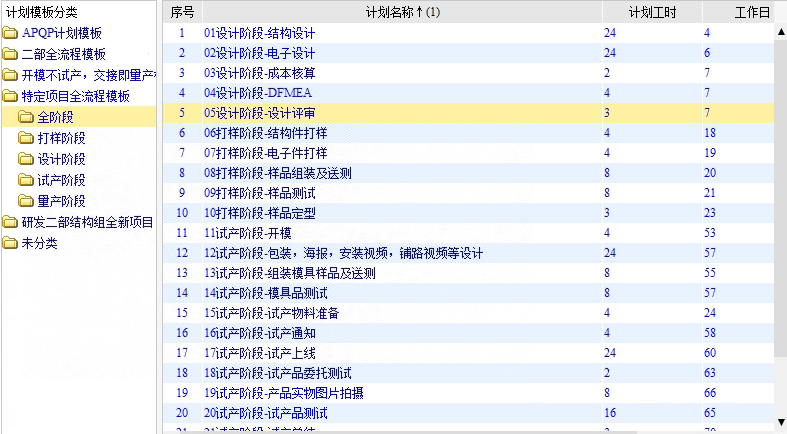Open plan 05设计阶段-设计评审

coord(259,113)
